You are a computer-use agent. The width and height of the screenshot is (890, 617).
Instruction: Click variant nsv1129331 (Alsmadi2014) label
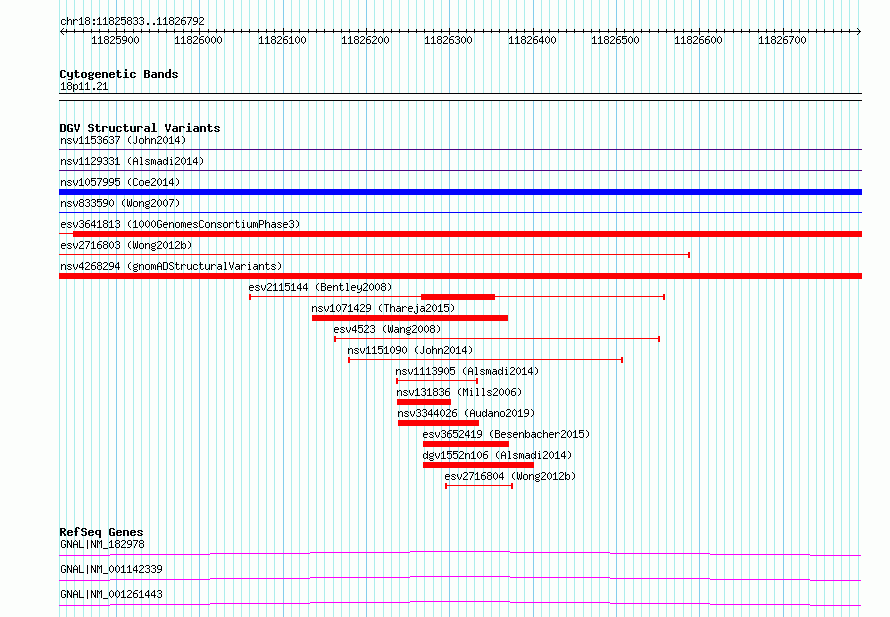point(132,161)
